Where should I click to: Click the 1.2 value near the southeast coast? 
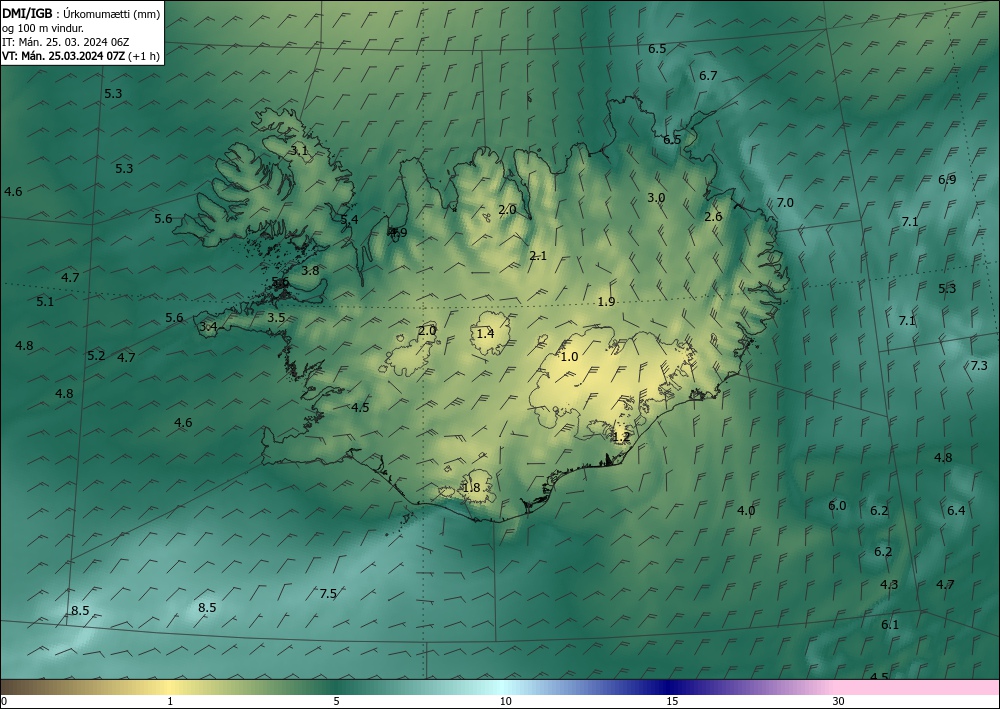click(x=621, y=437)
